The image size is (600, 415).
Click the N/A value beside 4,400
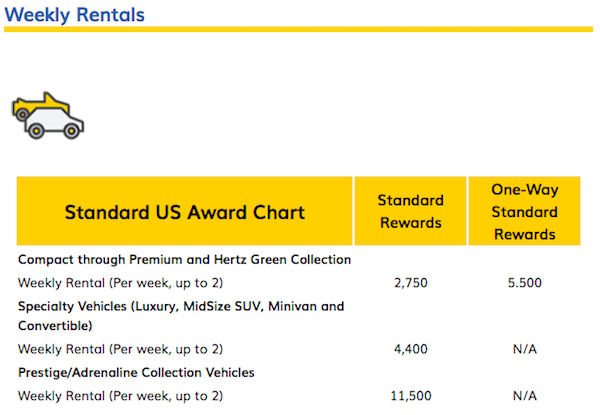point(524,350)
